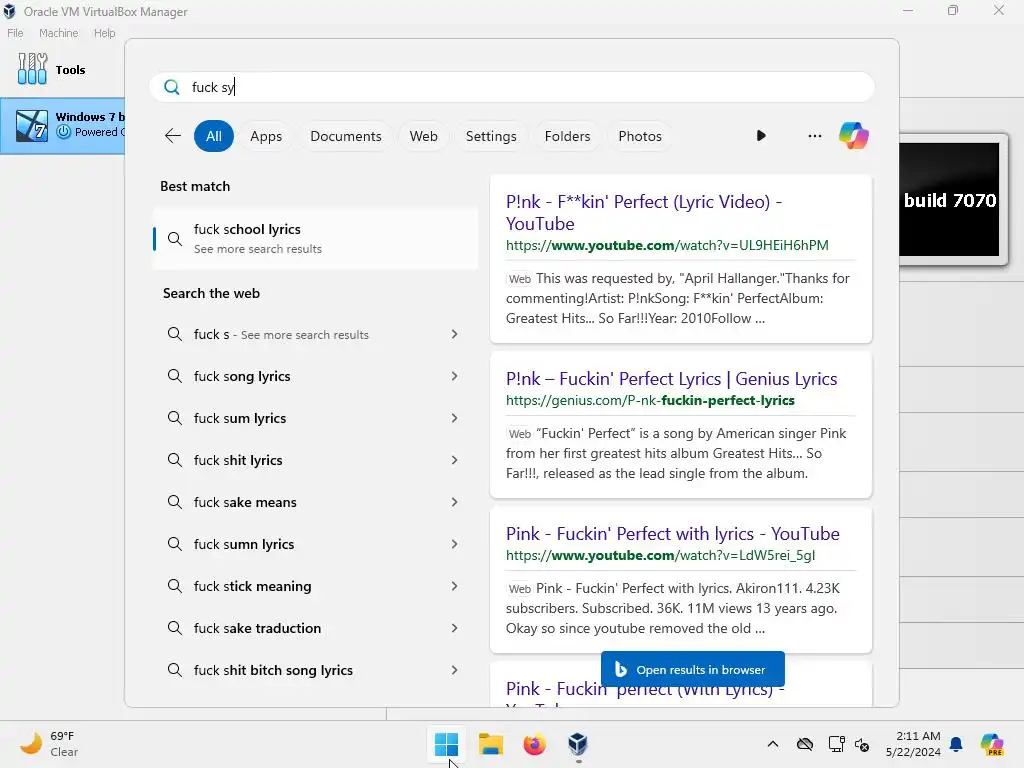
Task: Open Copilot preview in the taskbar corner
Action: [992, 744]
